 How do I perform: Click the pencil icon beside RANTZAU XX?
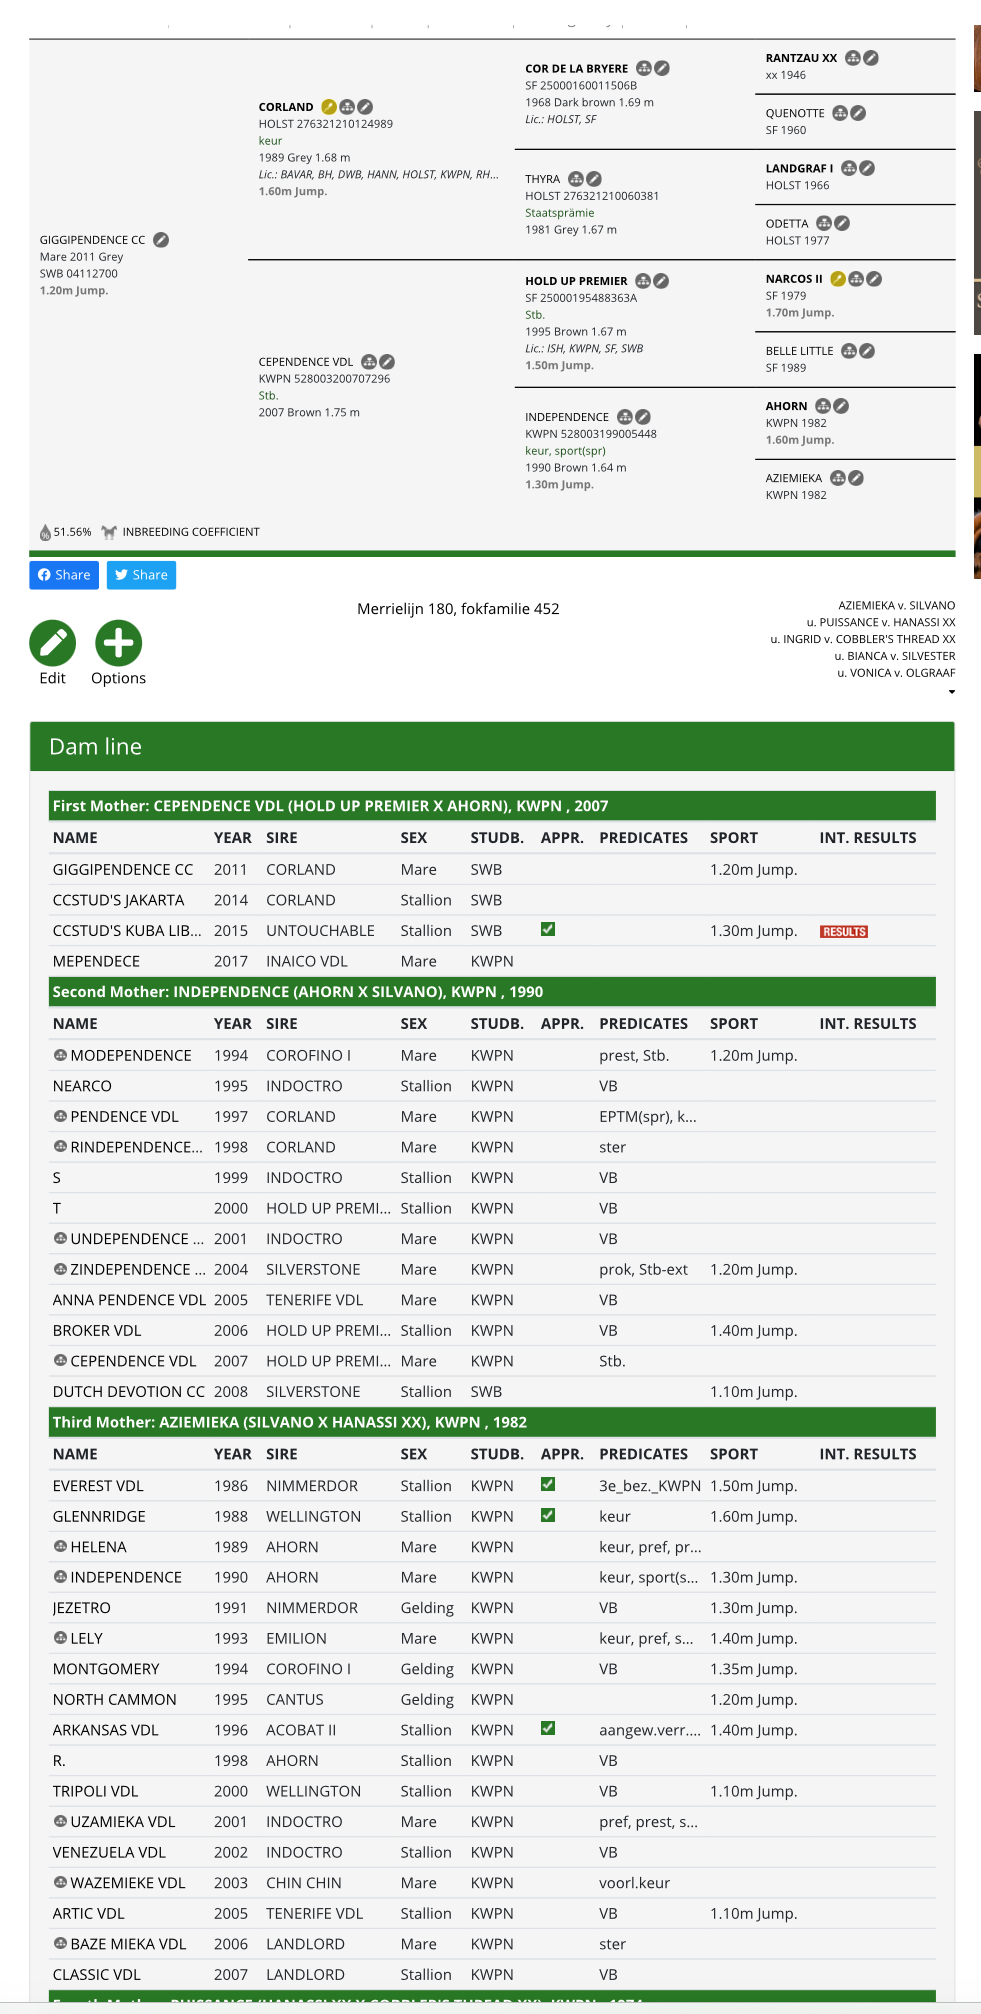[871, 57]
